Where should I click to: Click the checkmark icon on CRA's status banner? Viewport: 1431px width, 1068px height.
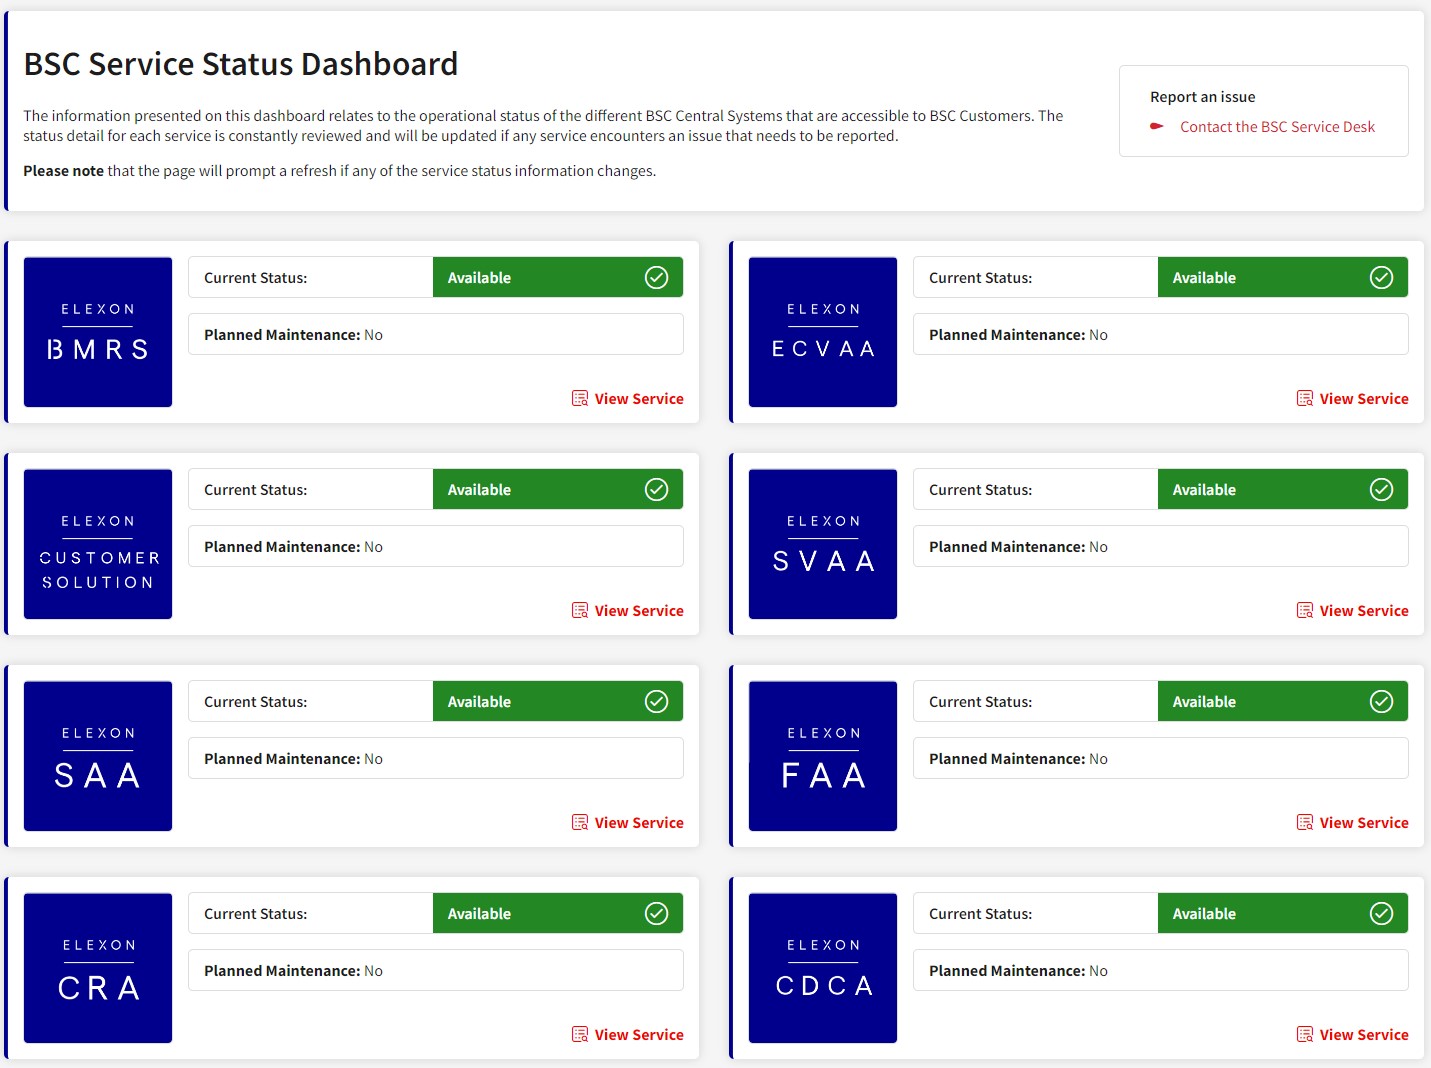[x=657, y=913]
